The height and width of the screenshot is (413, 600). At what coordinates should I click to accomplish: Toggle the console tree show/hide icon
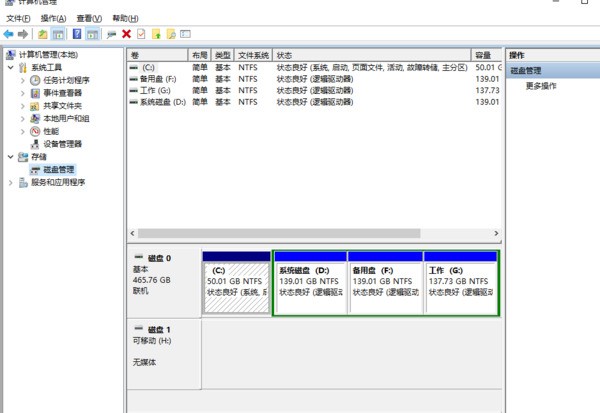coord(58,34)
